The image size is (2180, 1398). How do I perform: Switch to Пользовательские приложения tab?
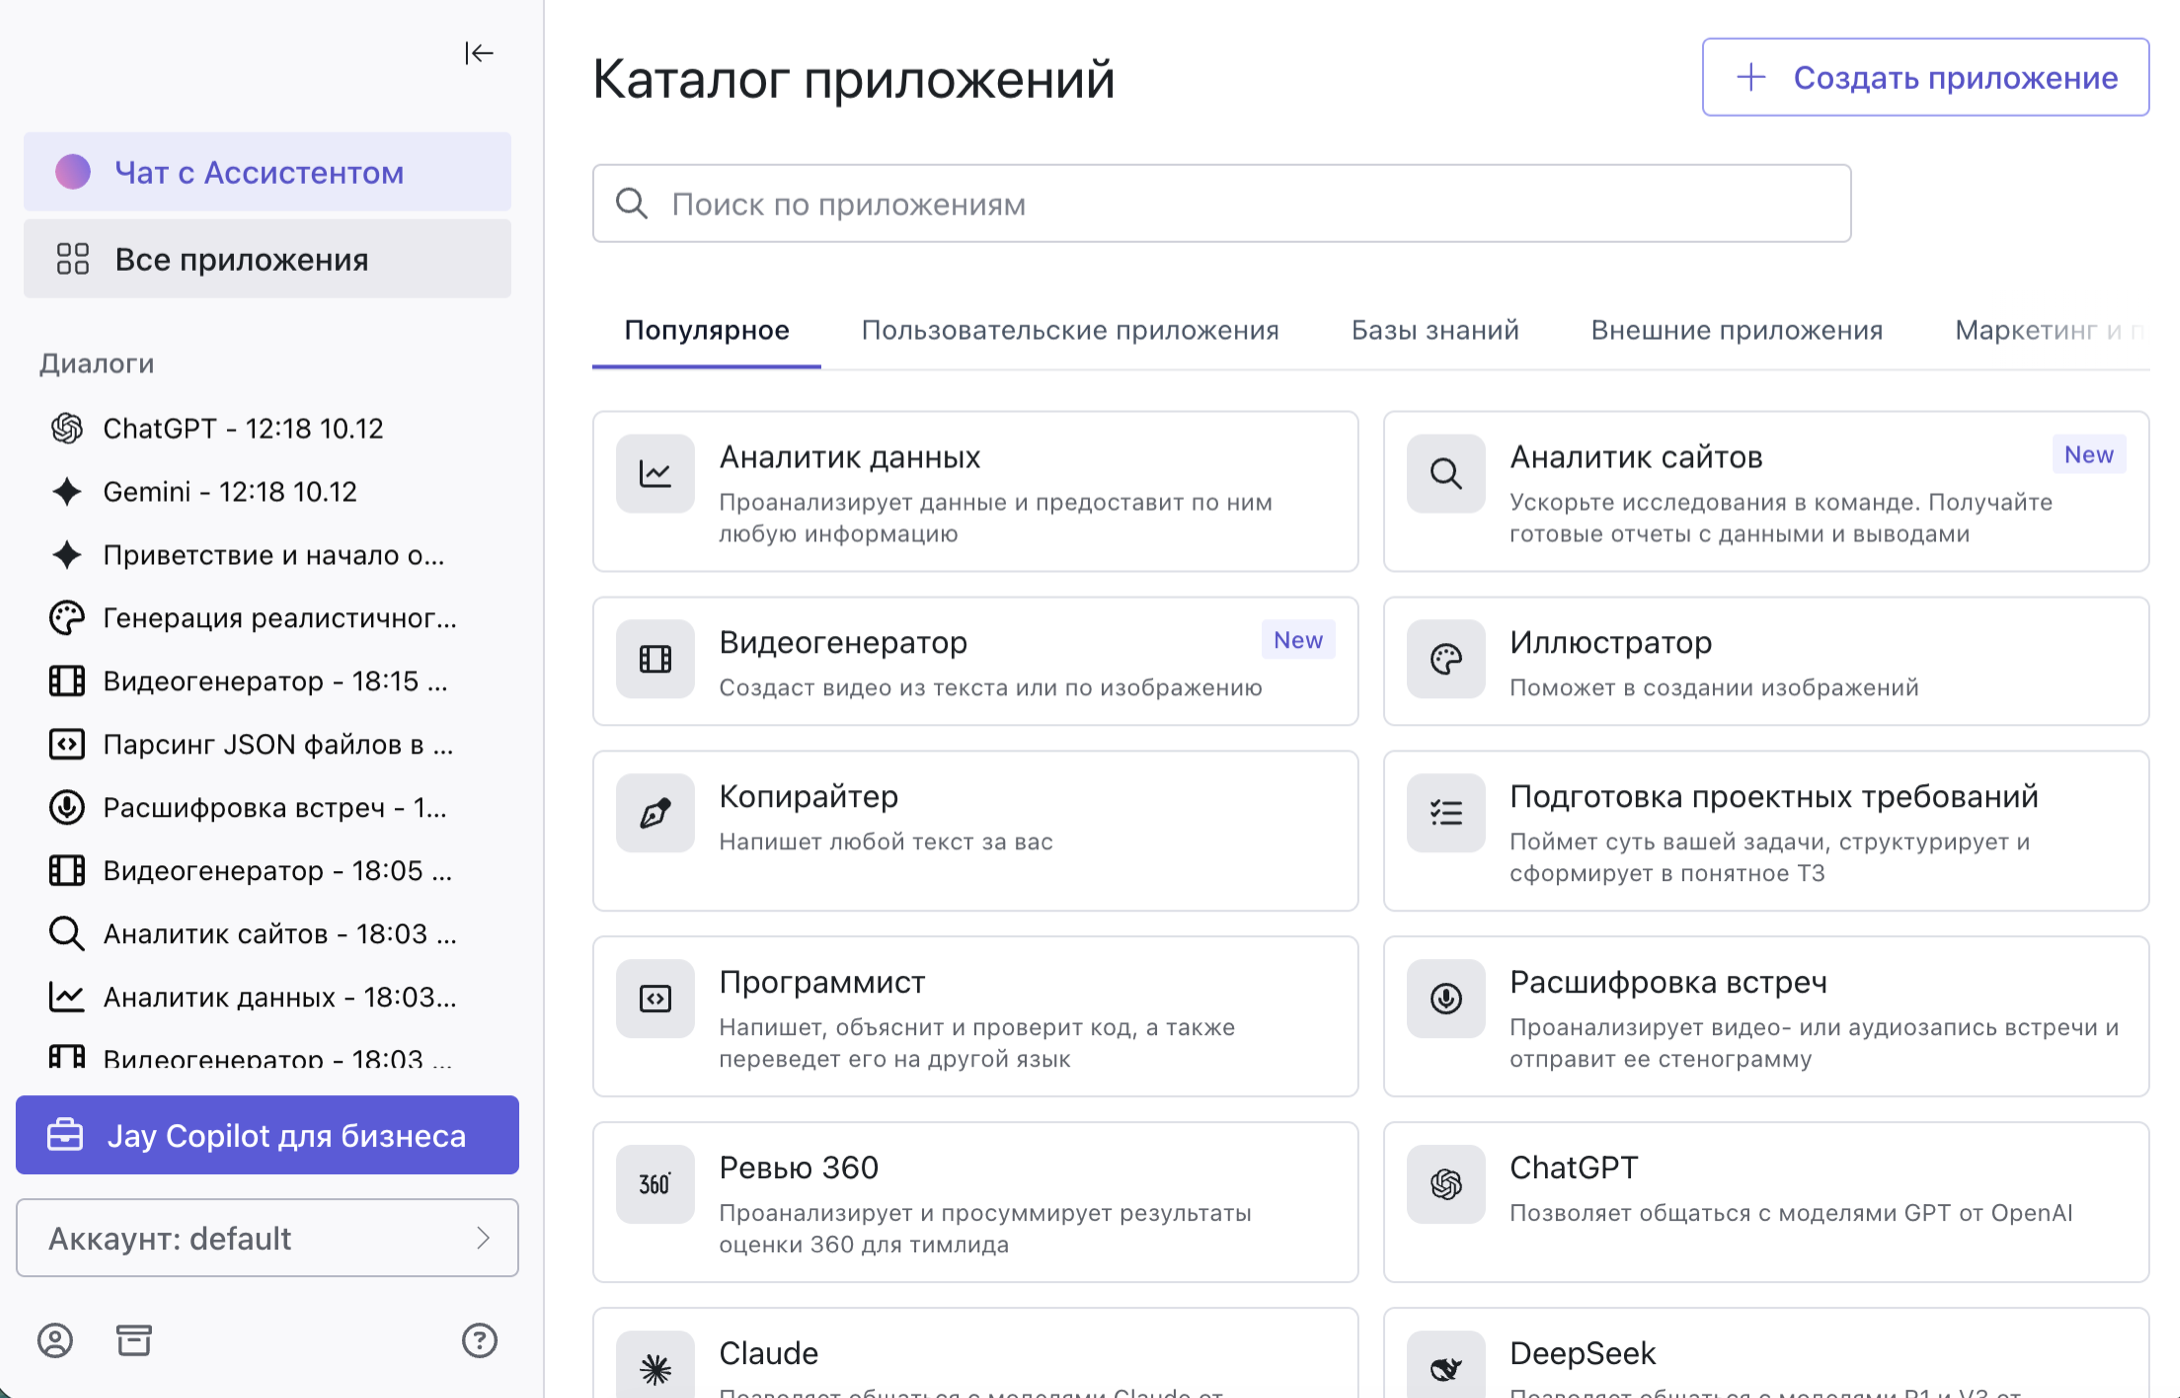coord(1070,330)
